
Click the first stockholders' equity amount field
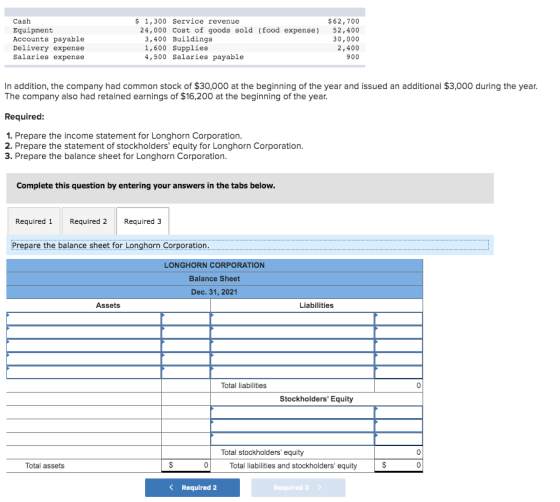(399, 412)
